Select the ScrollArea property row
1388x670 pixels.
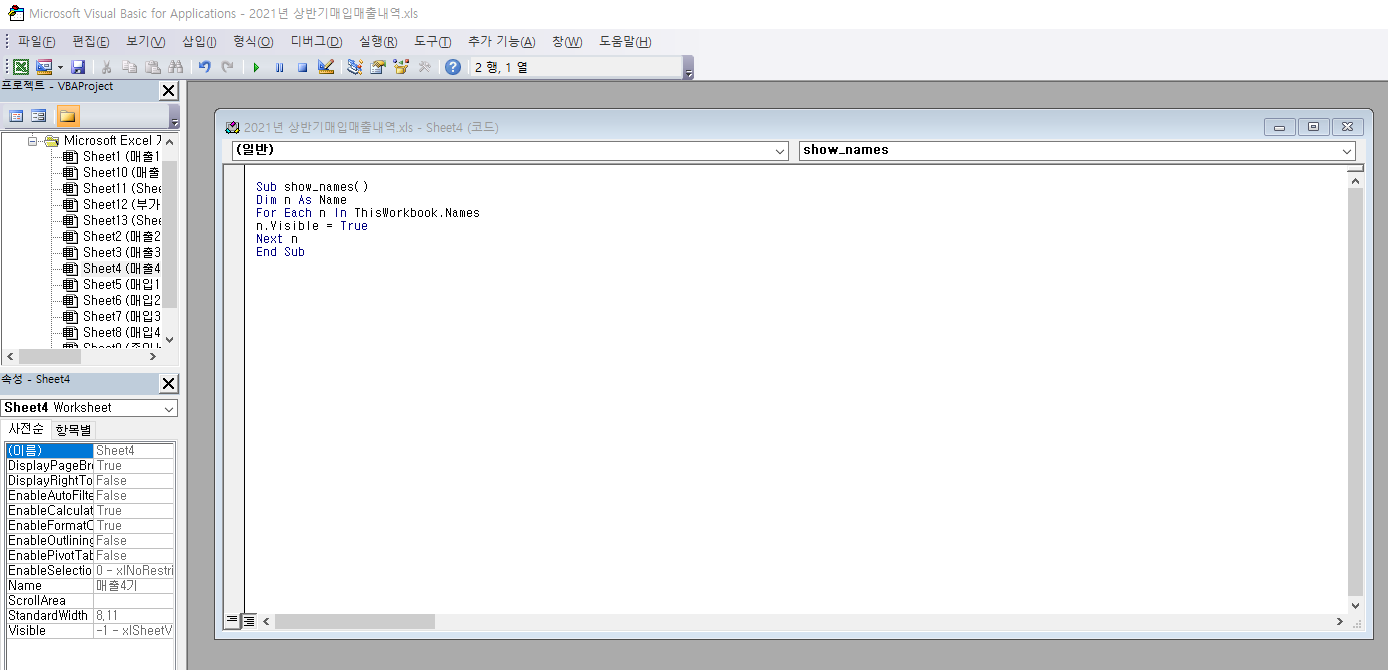(x=90, y=600)
